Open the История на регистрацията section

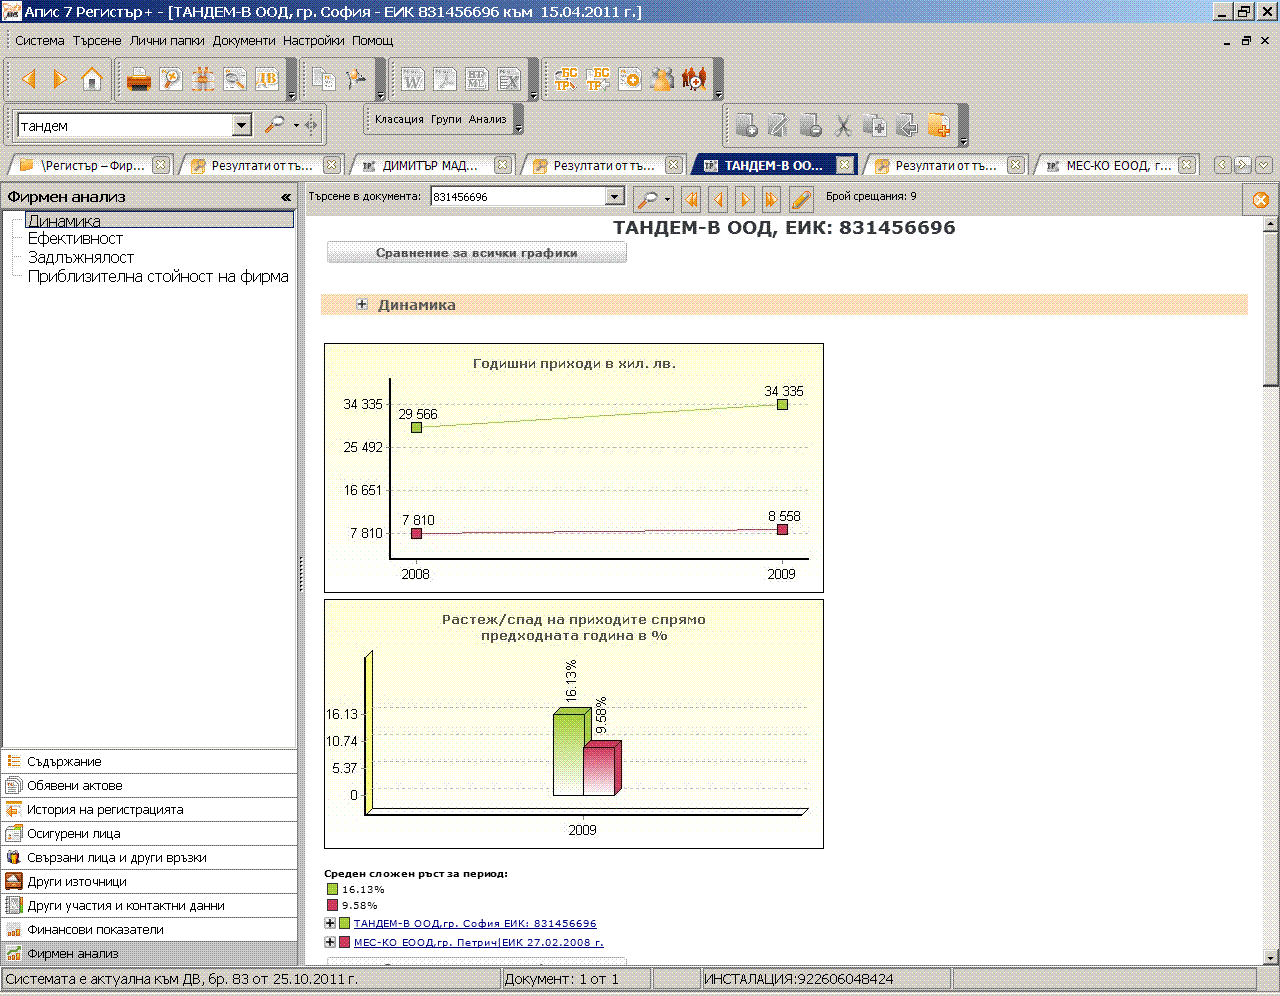click(x=150, y=810)
